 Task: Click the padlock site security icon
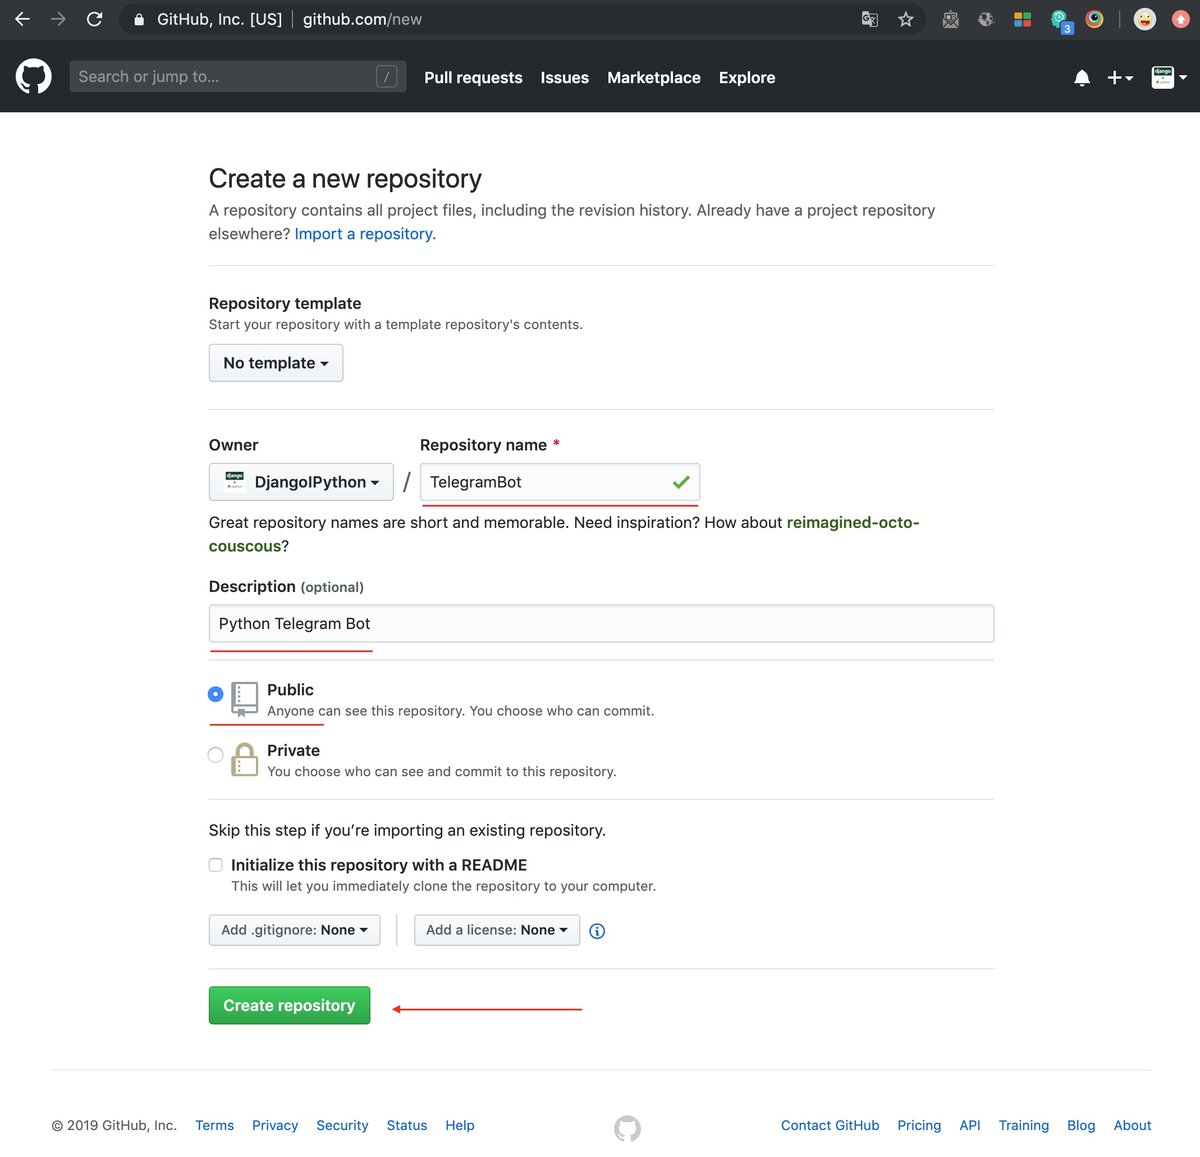coord(139,19)
